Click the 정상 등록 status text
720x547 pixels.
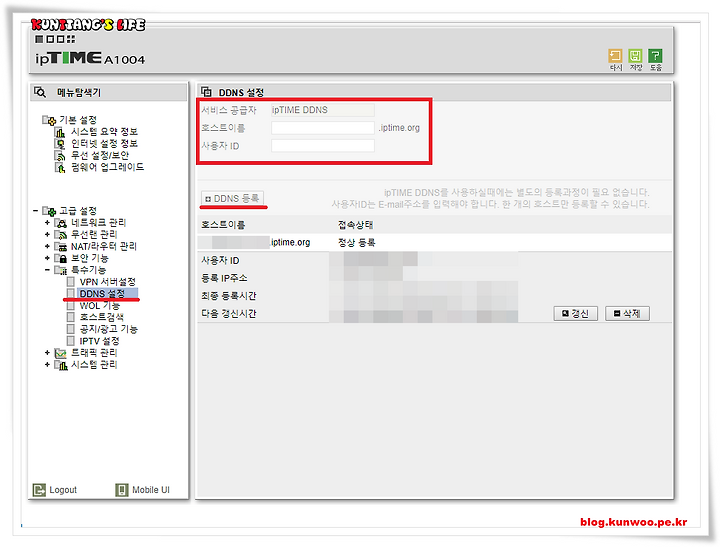pyautogui.click(x=356, y=242)
